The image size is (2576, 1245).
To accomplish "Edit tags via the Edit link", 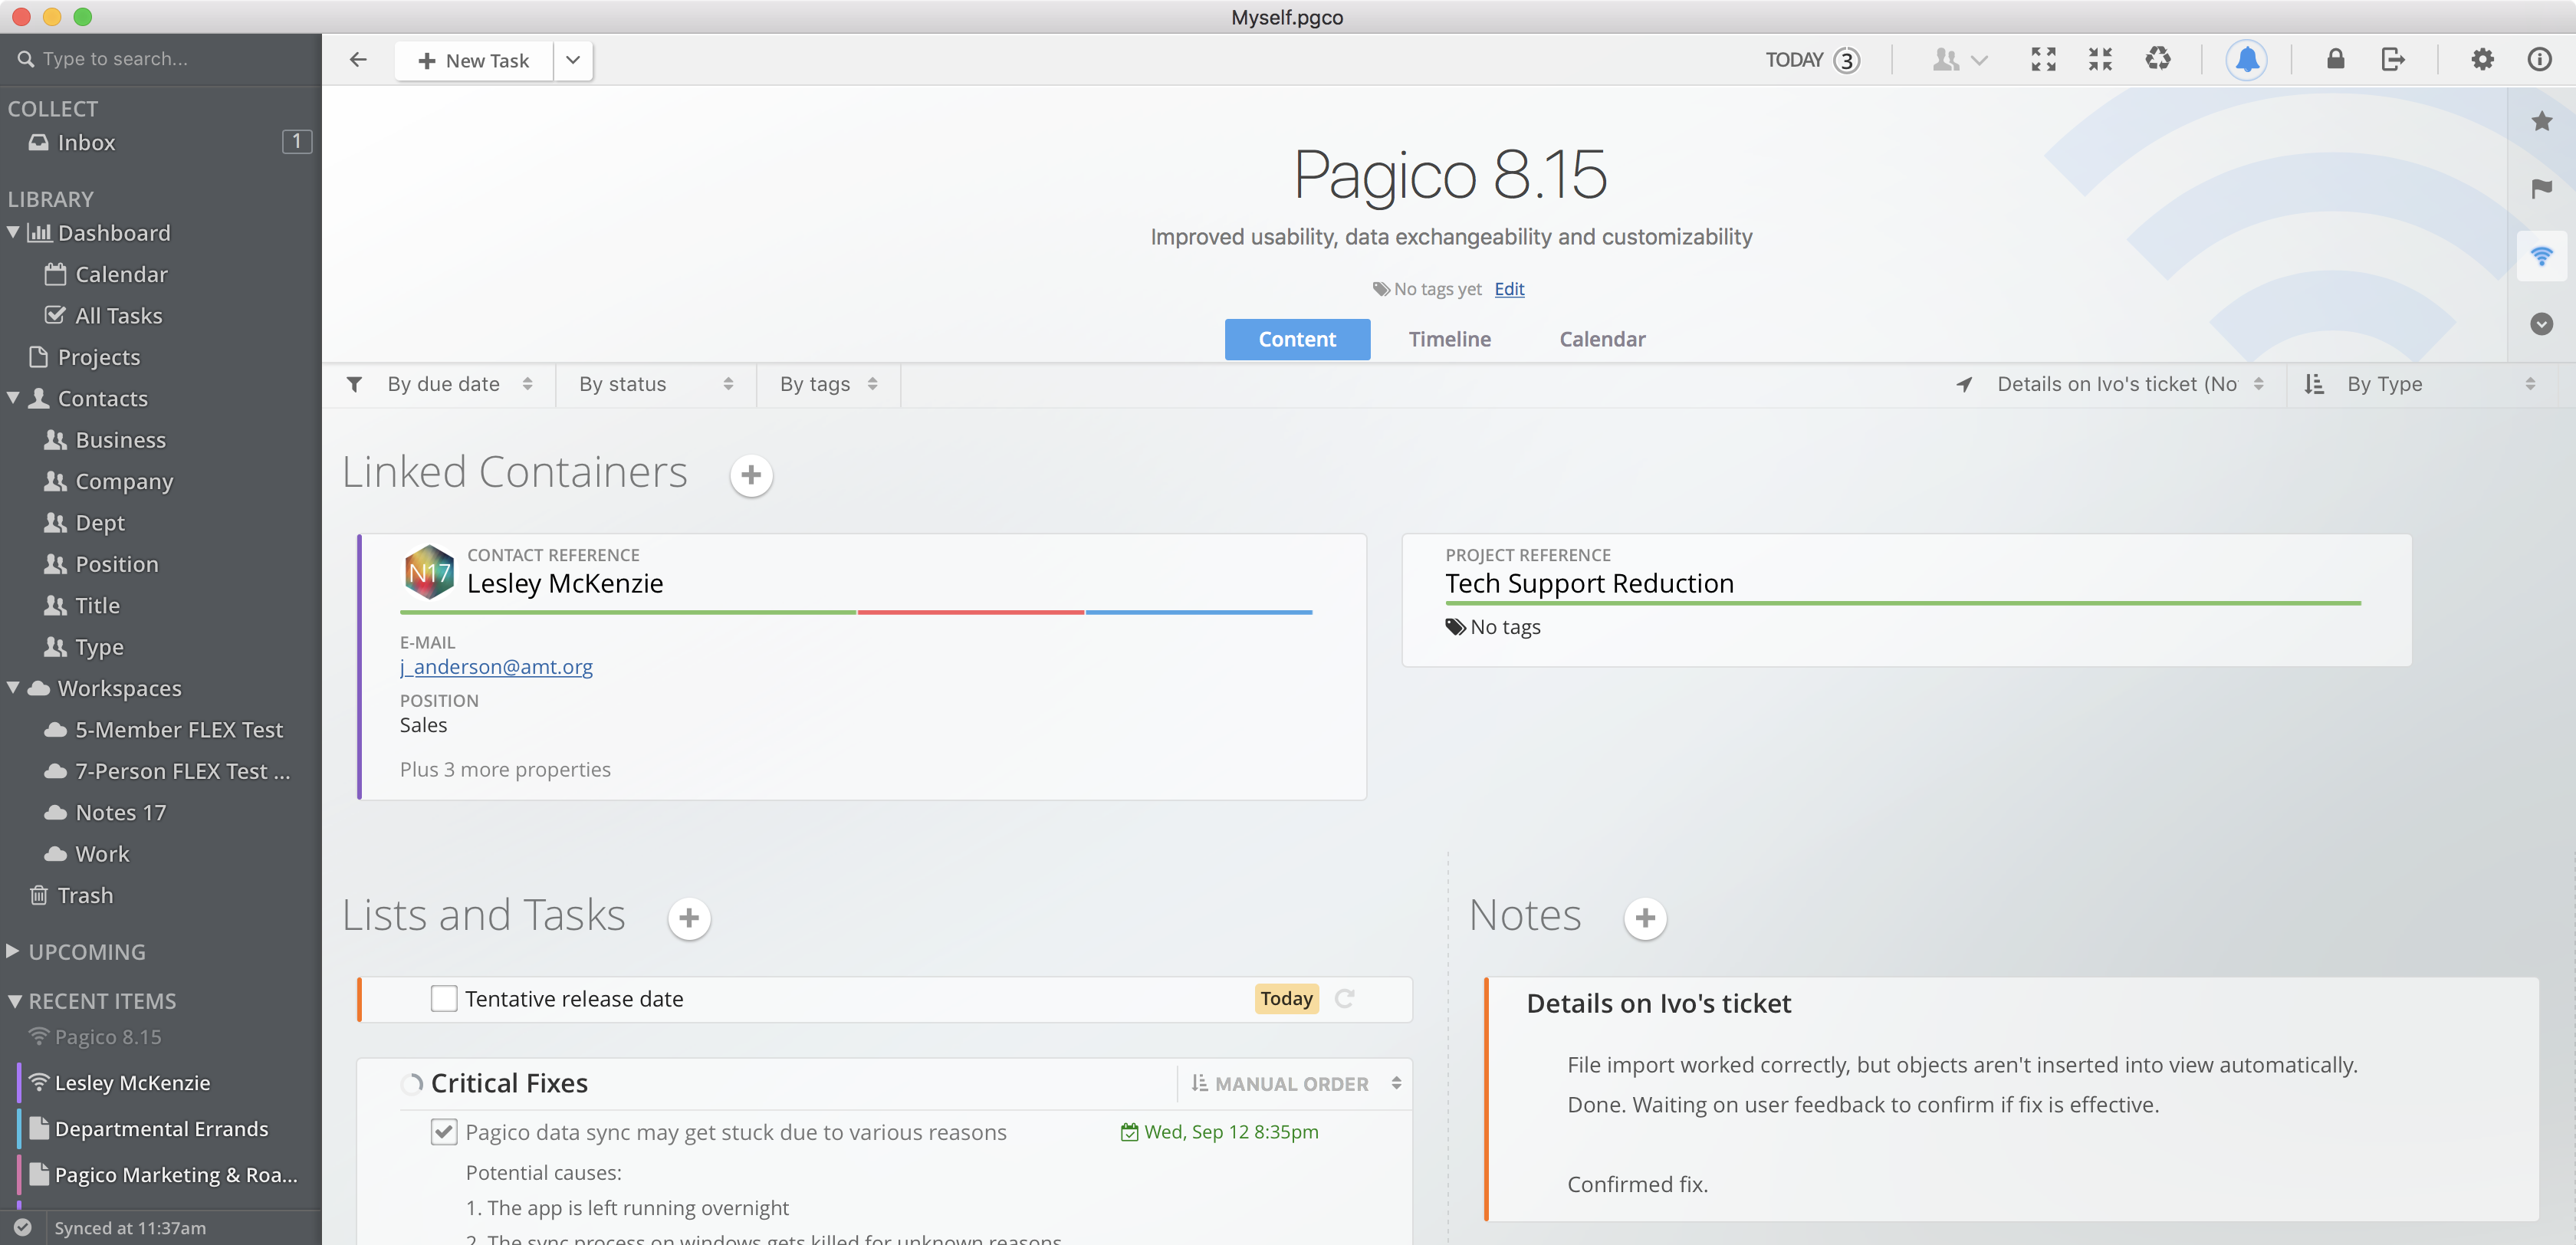I will [1509, 289].
